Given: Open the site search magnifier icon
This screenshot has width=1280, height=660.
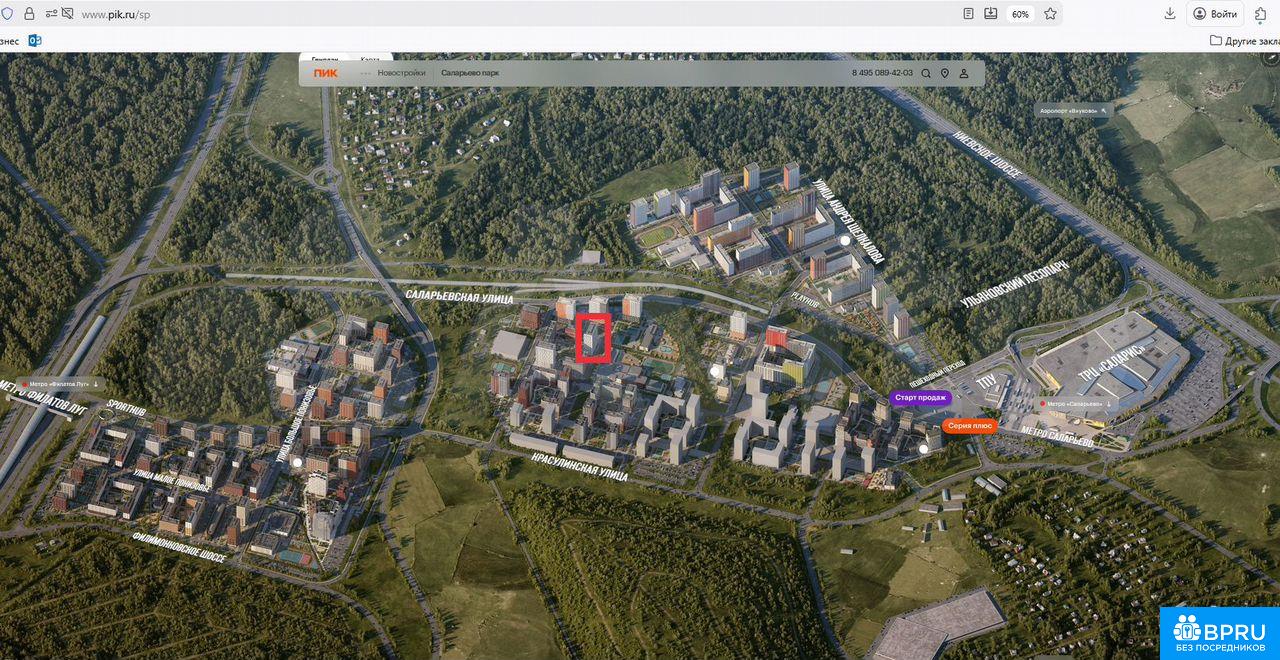Looking at the screenshot, I should point(926,73).
